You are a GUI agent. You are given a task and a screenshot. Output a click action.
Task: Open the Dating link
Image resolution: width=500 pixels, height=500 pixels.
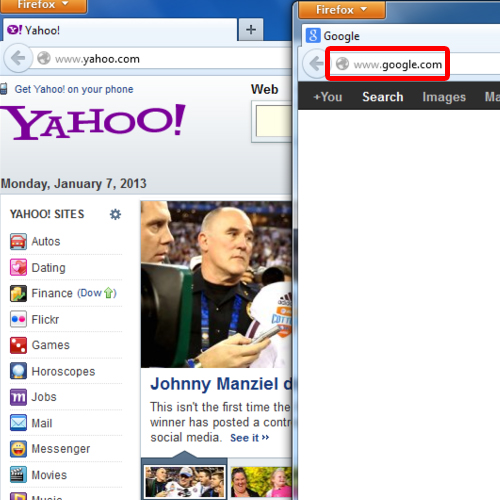48,268
